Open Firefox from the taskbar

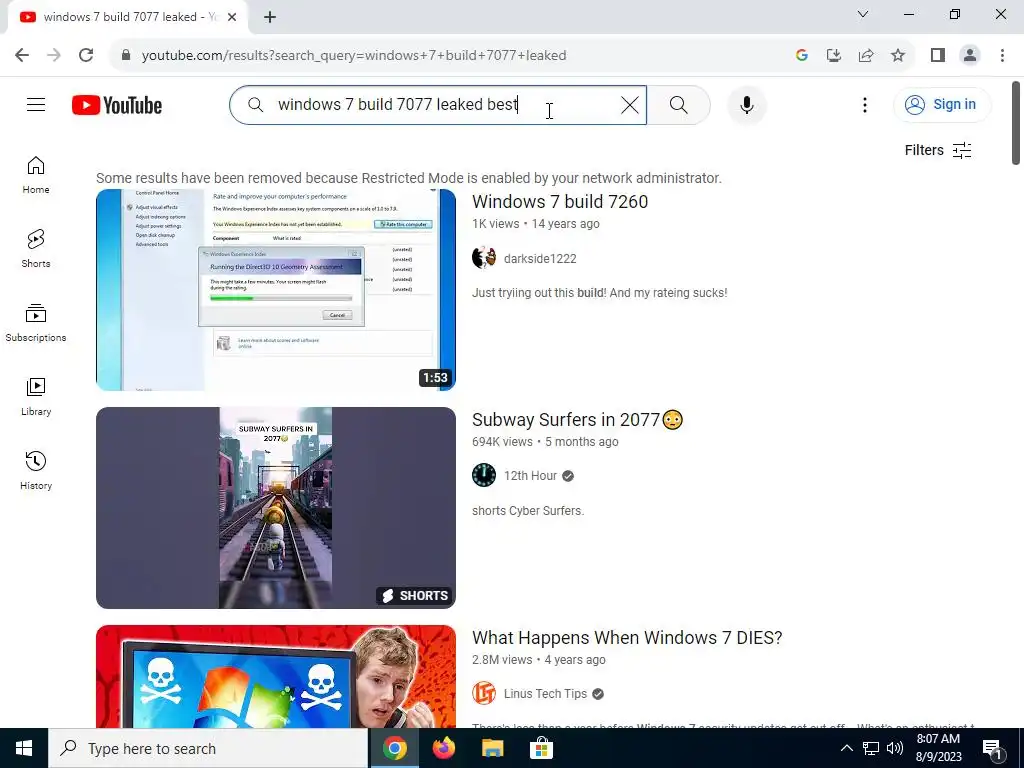pyautogui.click(x=444, y=748)
